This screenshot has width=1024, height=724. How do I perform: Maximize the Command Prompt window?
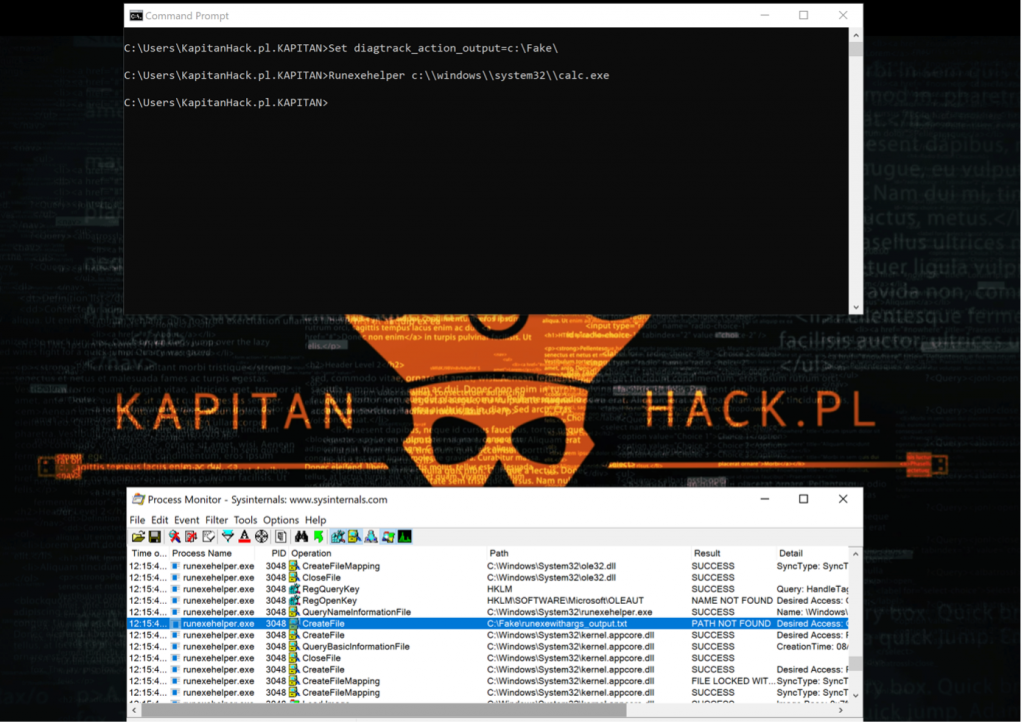click(804, 15)
